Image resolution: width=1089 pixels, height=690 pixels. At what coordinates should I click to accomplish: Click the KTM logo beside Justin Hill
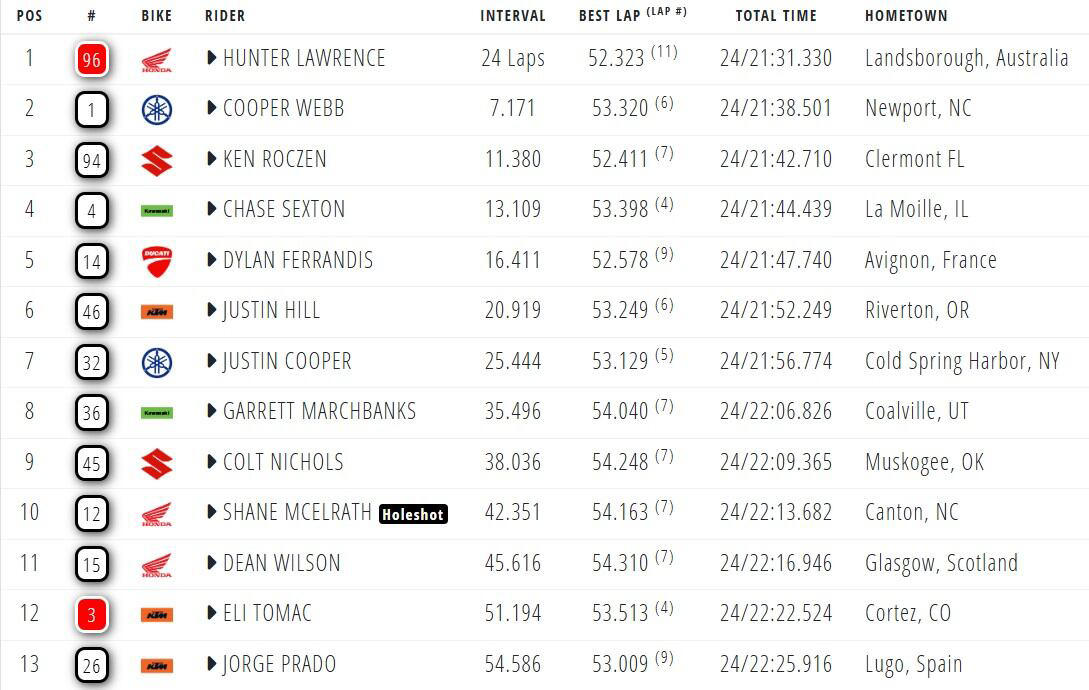coord(156,312)
